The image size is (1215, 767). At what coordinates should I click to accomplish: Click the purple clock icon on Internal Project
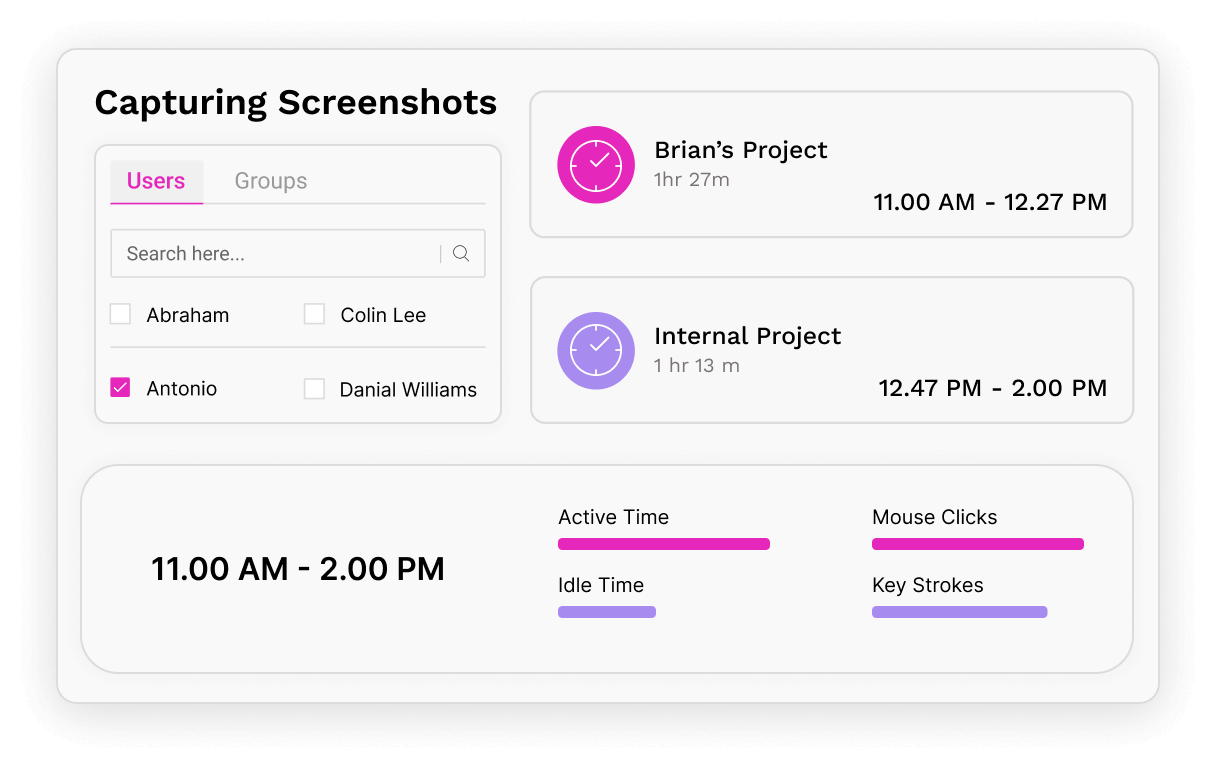pyautogui.click(x=596, y=350)
